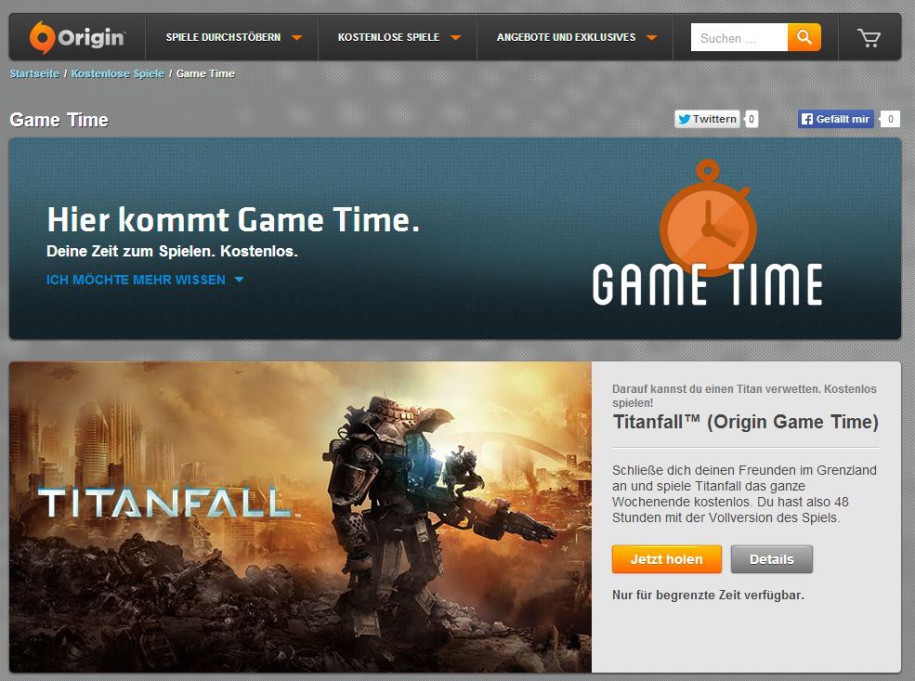Image resolution: width=915 pixels, height=681 pixels.
Task: Click the Origin logo in the header
Action: click(x=76, y=37)
